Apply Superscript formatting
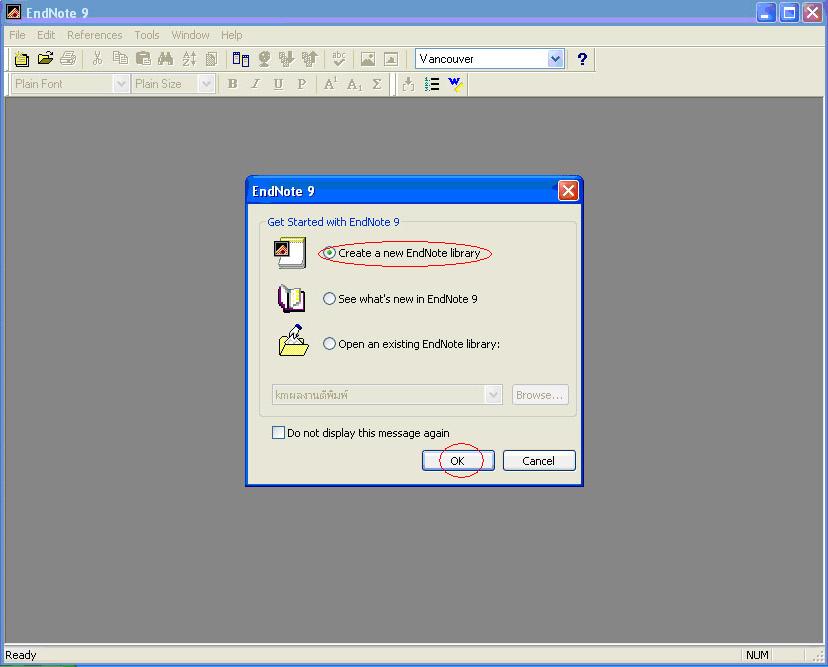 click(x=331, y=84)
